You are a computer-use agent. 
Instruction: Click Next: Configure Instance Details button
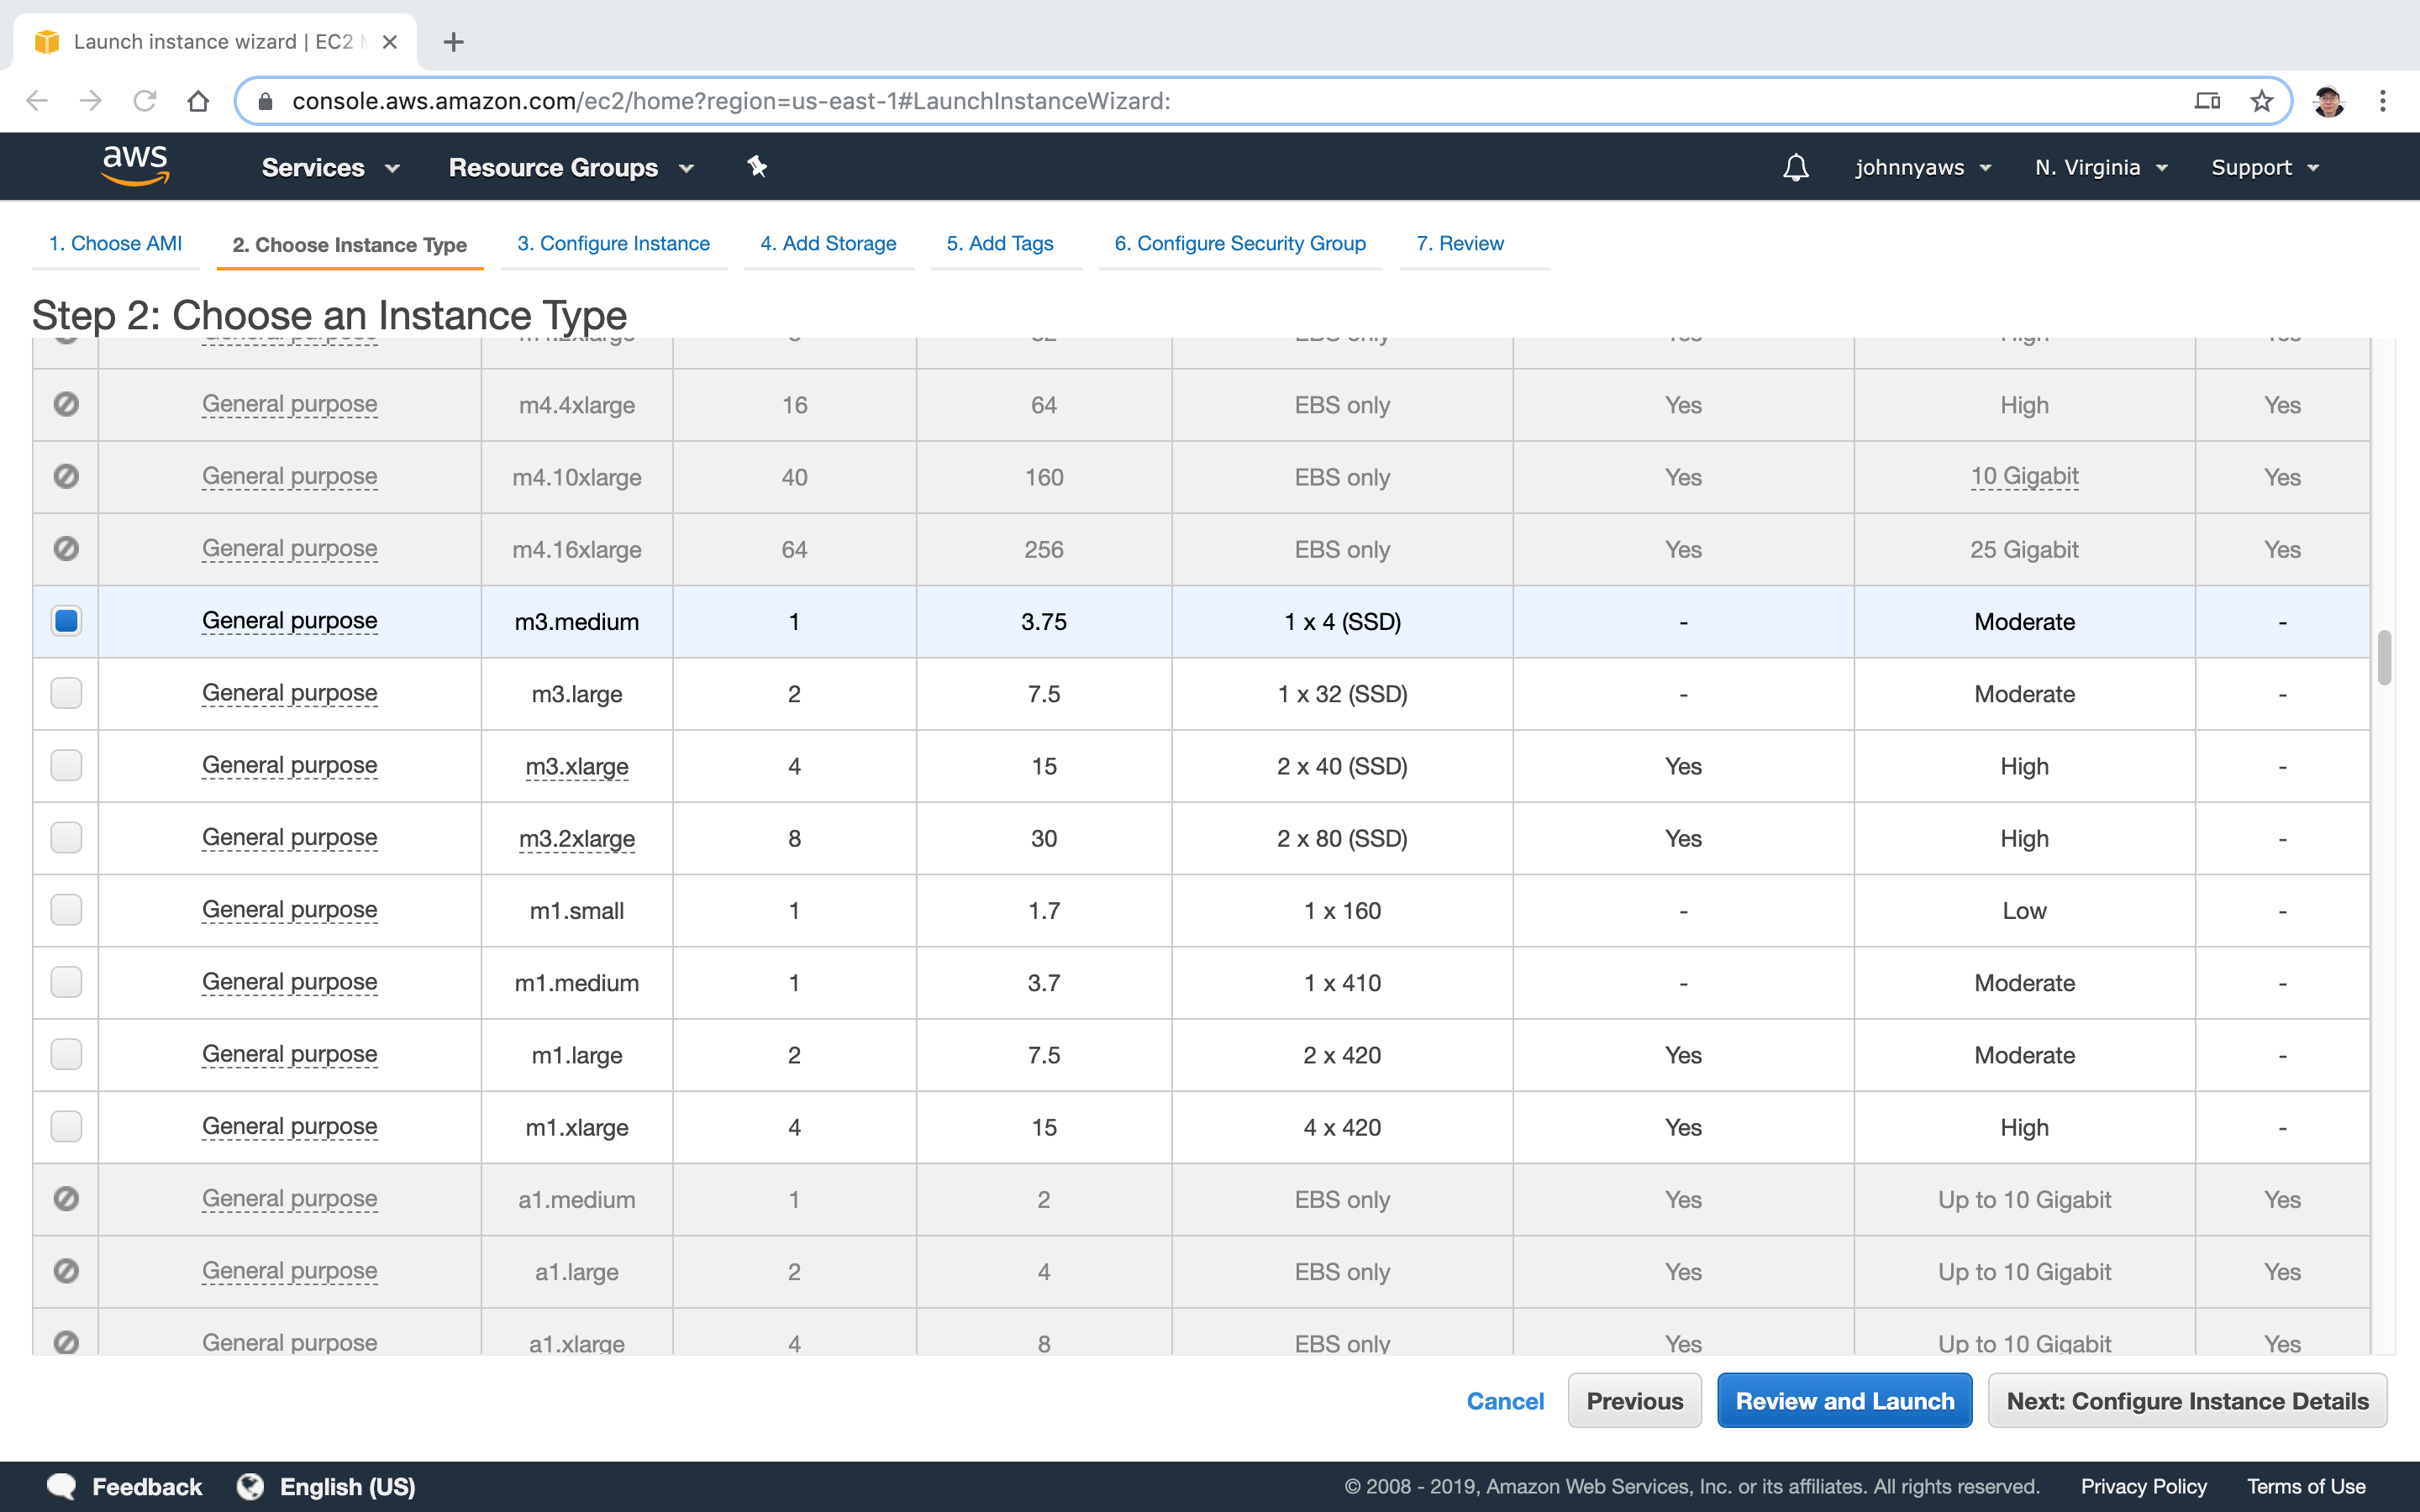coord(2188,1401)
